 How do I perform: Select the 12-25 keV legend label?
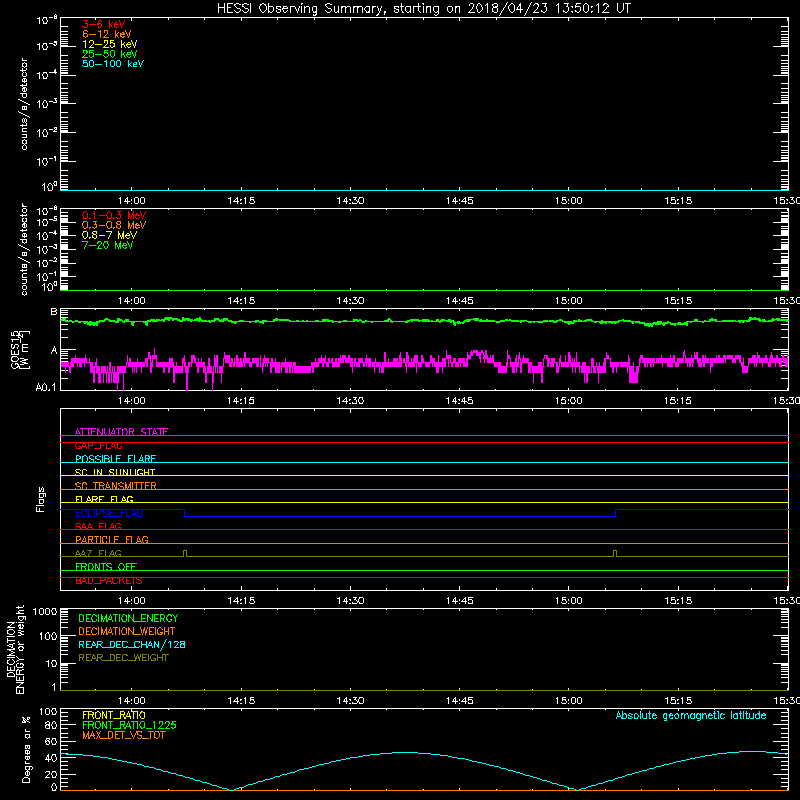click(110, 44)
